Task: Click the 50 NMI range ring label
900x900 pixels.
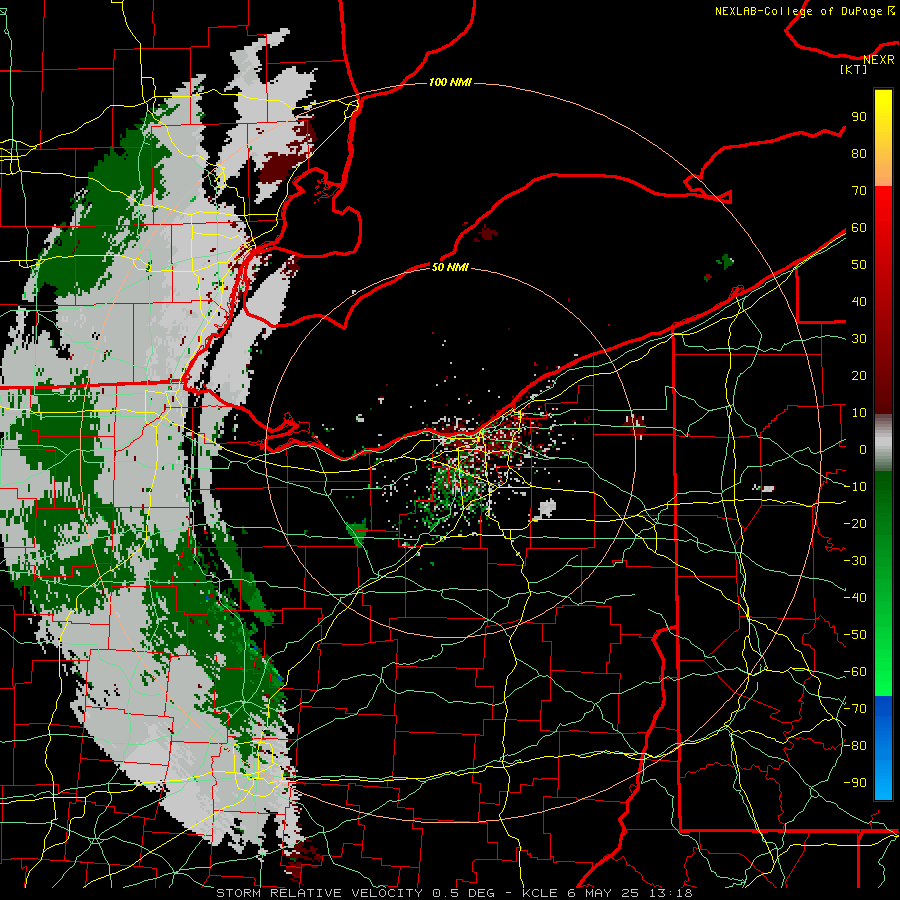Action: [450, 267]
